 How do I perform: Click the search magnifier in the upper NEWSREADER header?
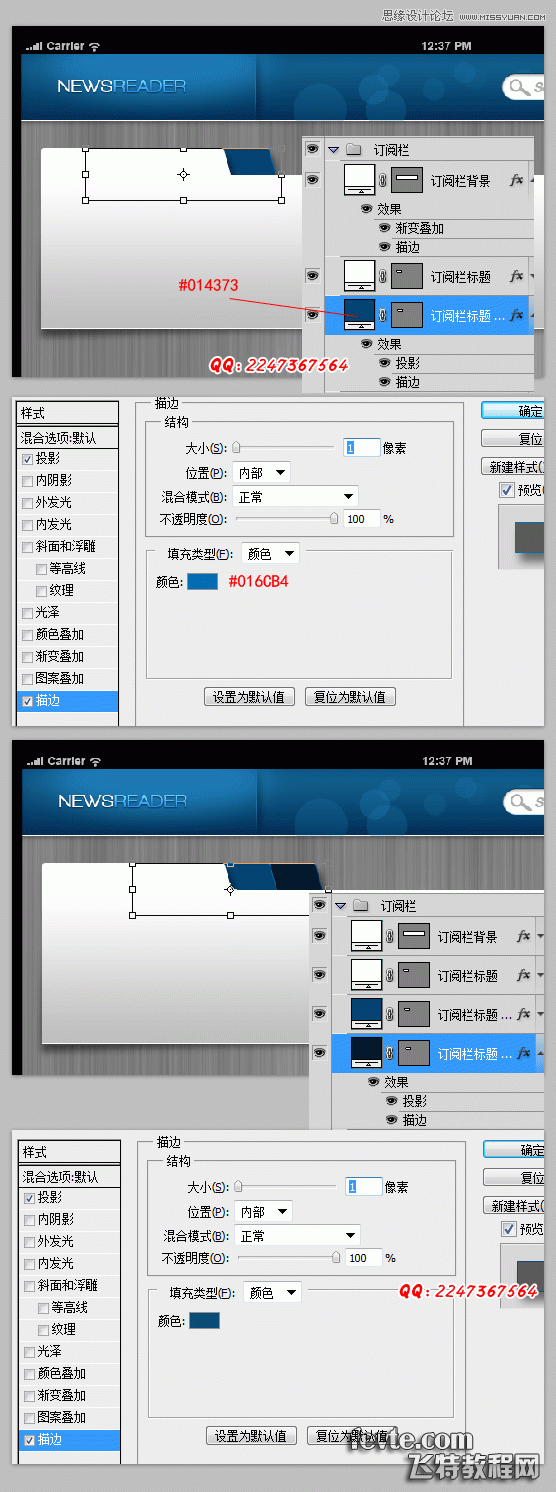518,87
